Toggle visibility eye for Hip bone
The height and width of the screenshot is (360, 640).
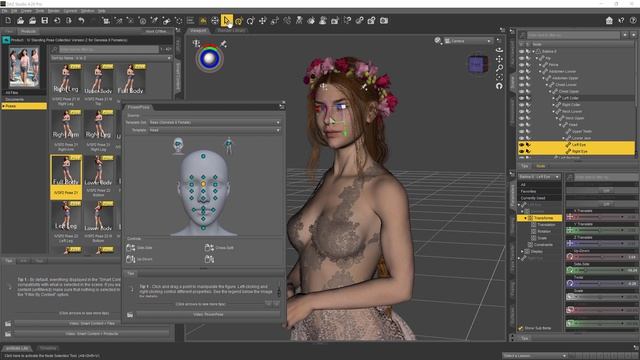[x=522, y=58]
